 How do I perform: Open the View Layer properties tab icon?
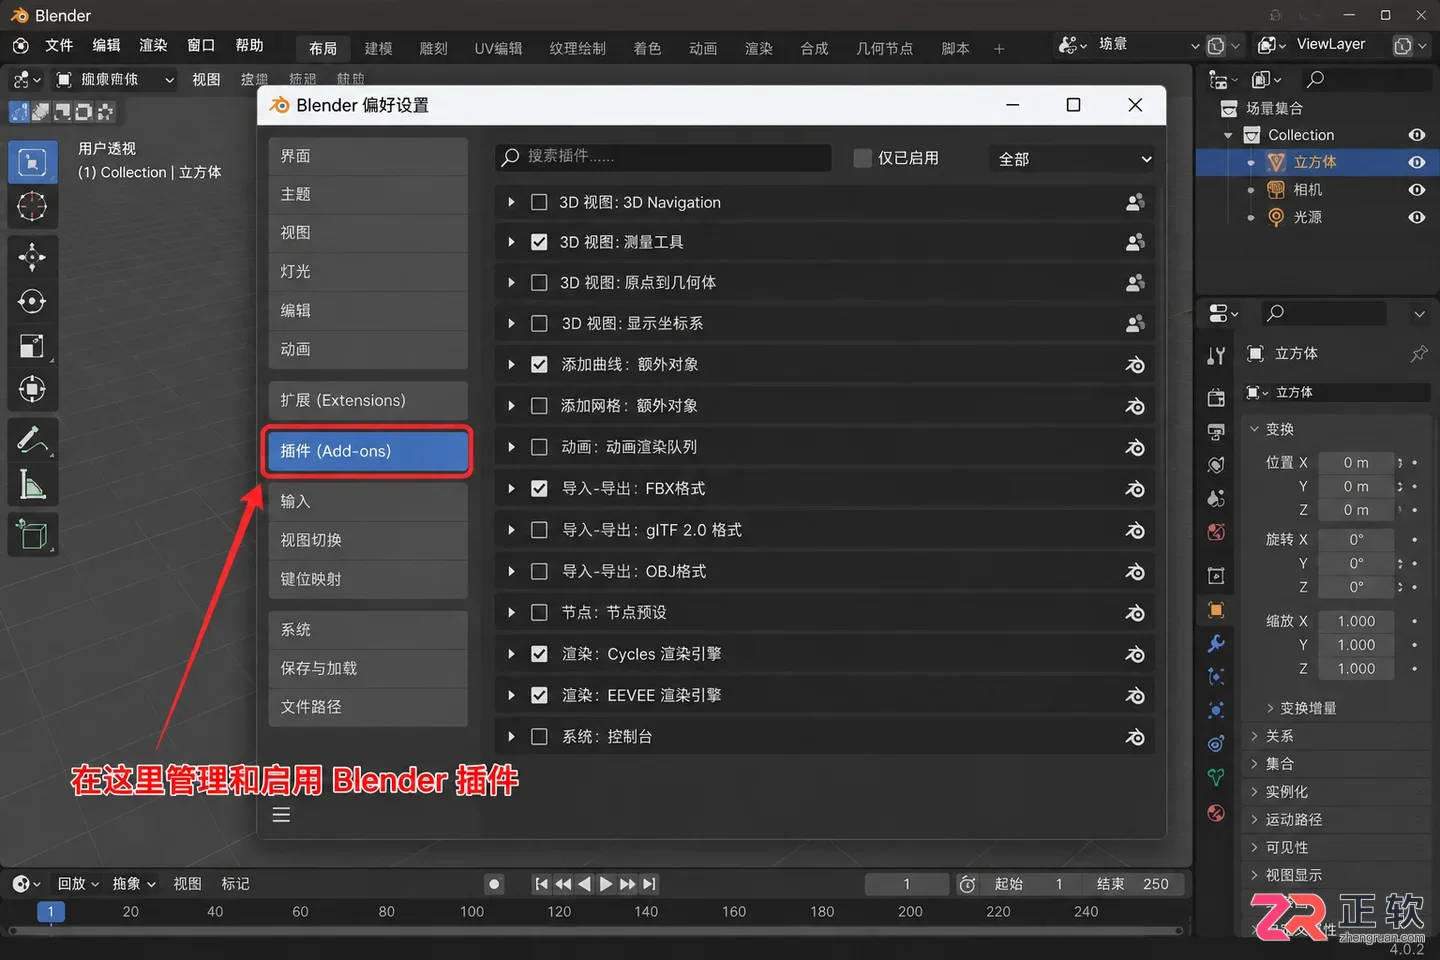coord(1216,465)
